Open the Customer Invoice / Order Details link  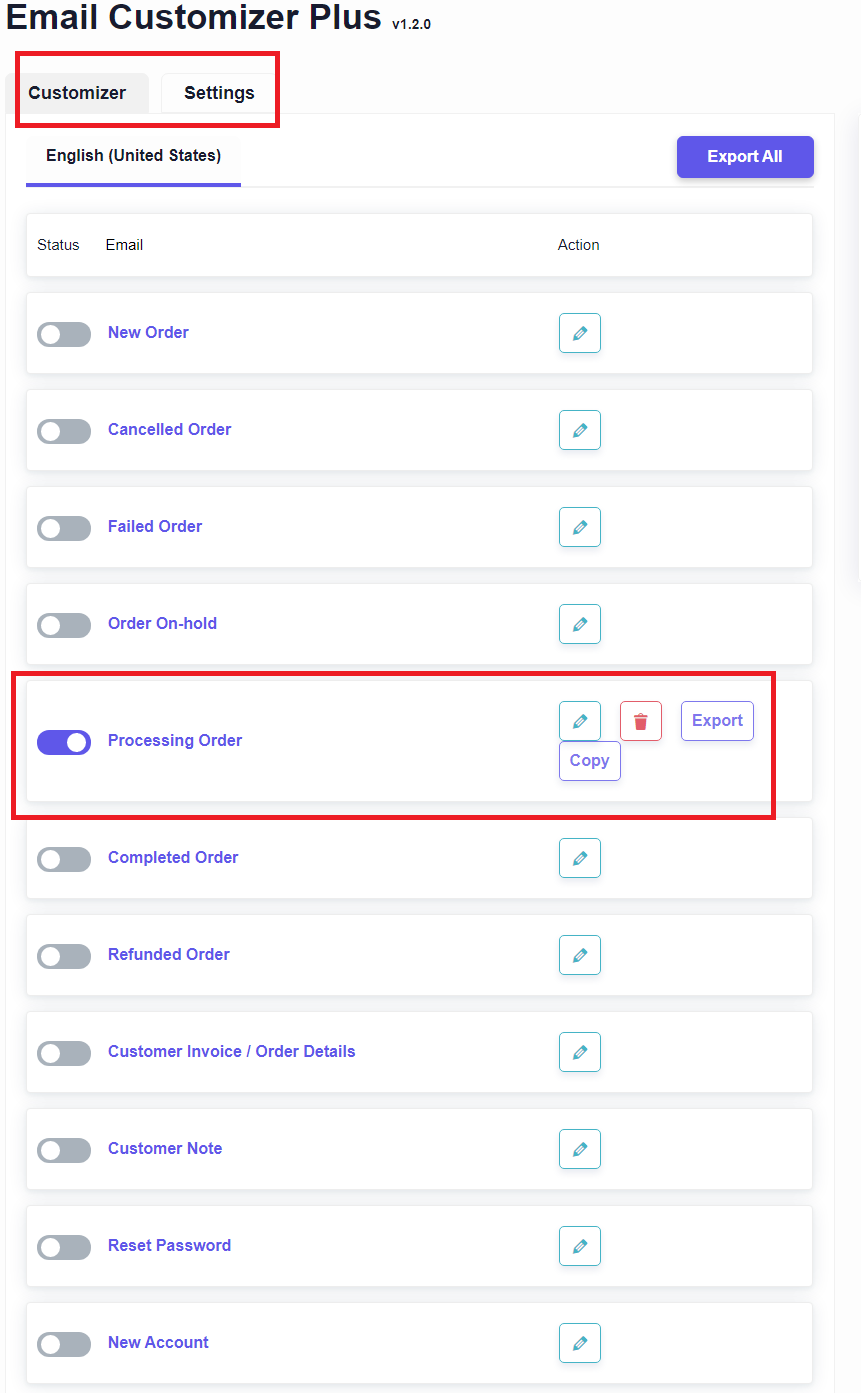click(231, 1051)
